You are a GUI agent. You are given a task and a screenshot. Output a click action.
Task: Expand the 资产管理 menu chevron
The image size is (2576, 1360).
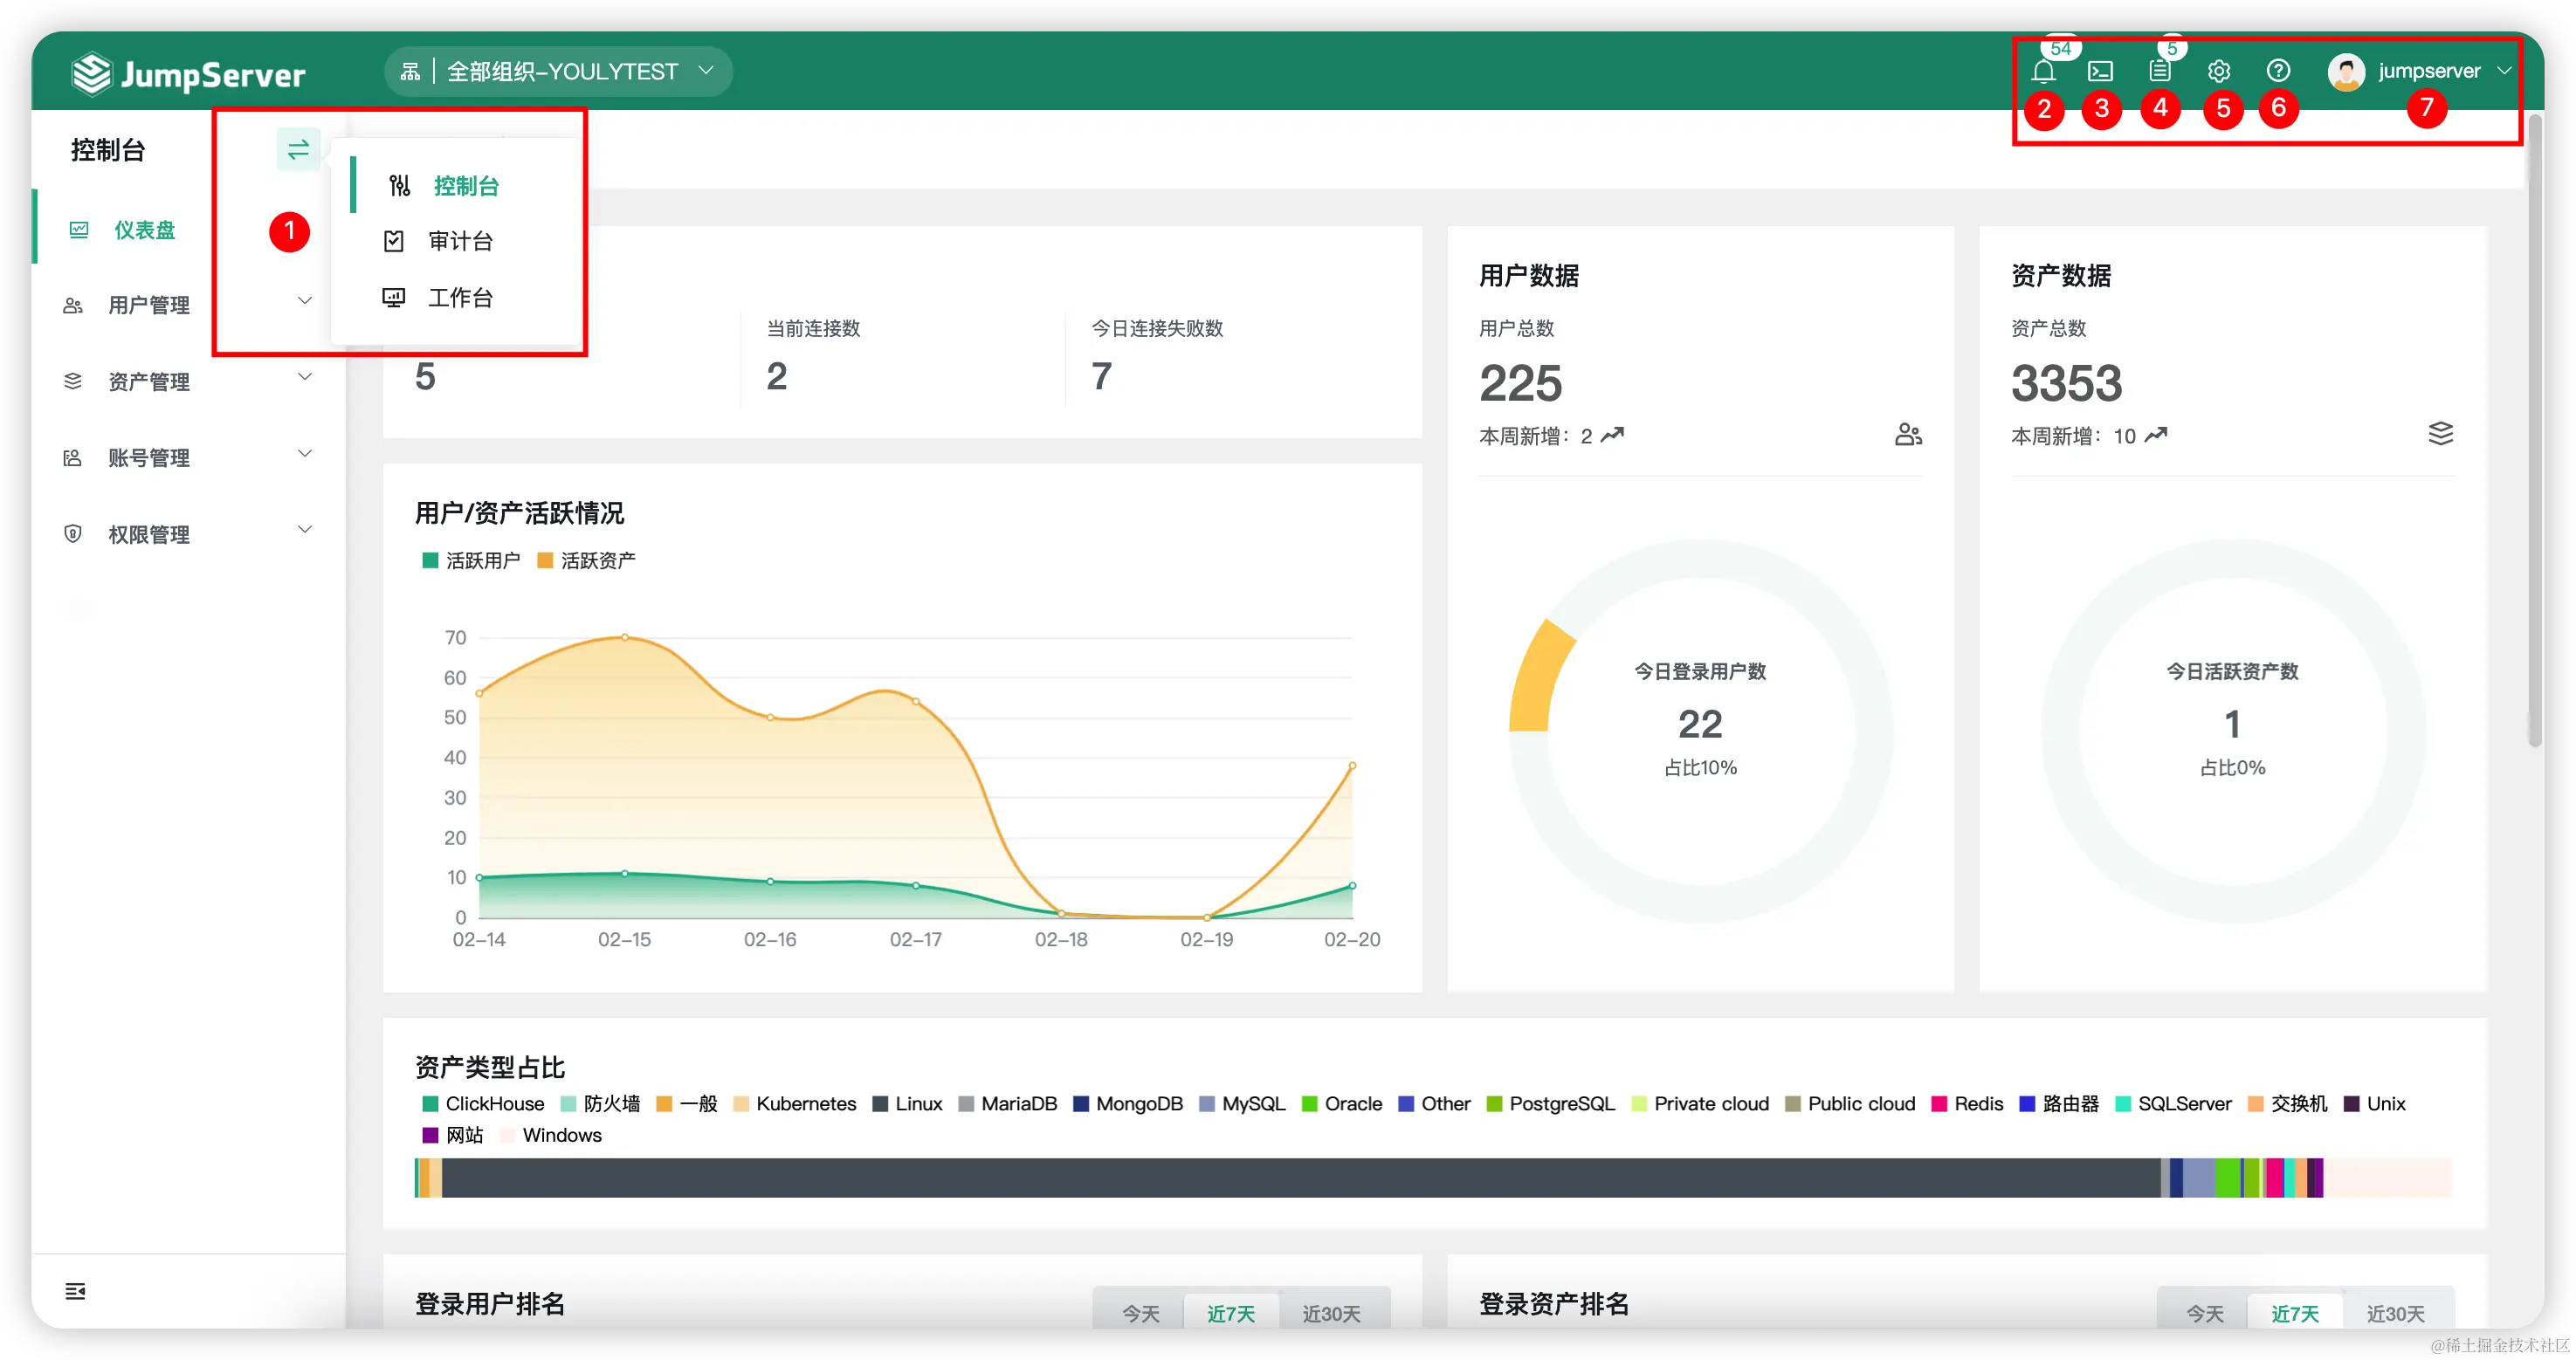pos(305,377)
